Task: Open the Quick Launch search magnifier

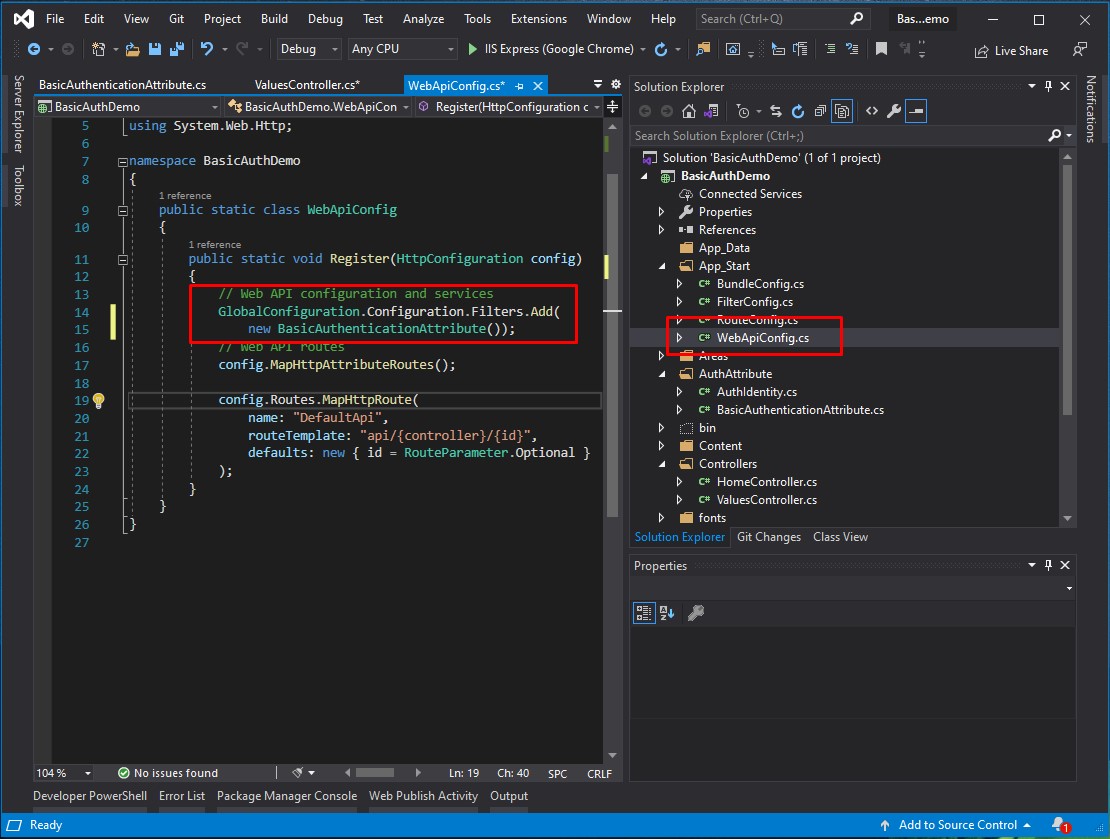Action: pos(856,18)
